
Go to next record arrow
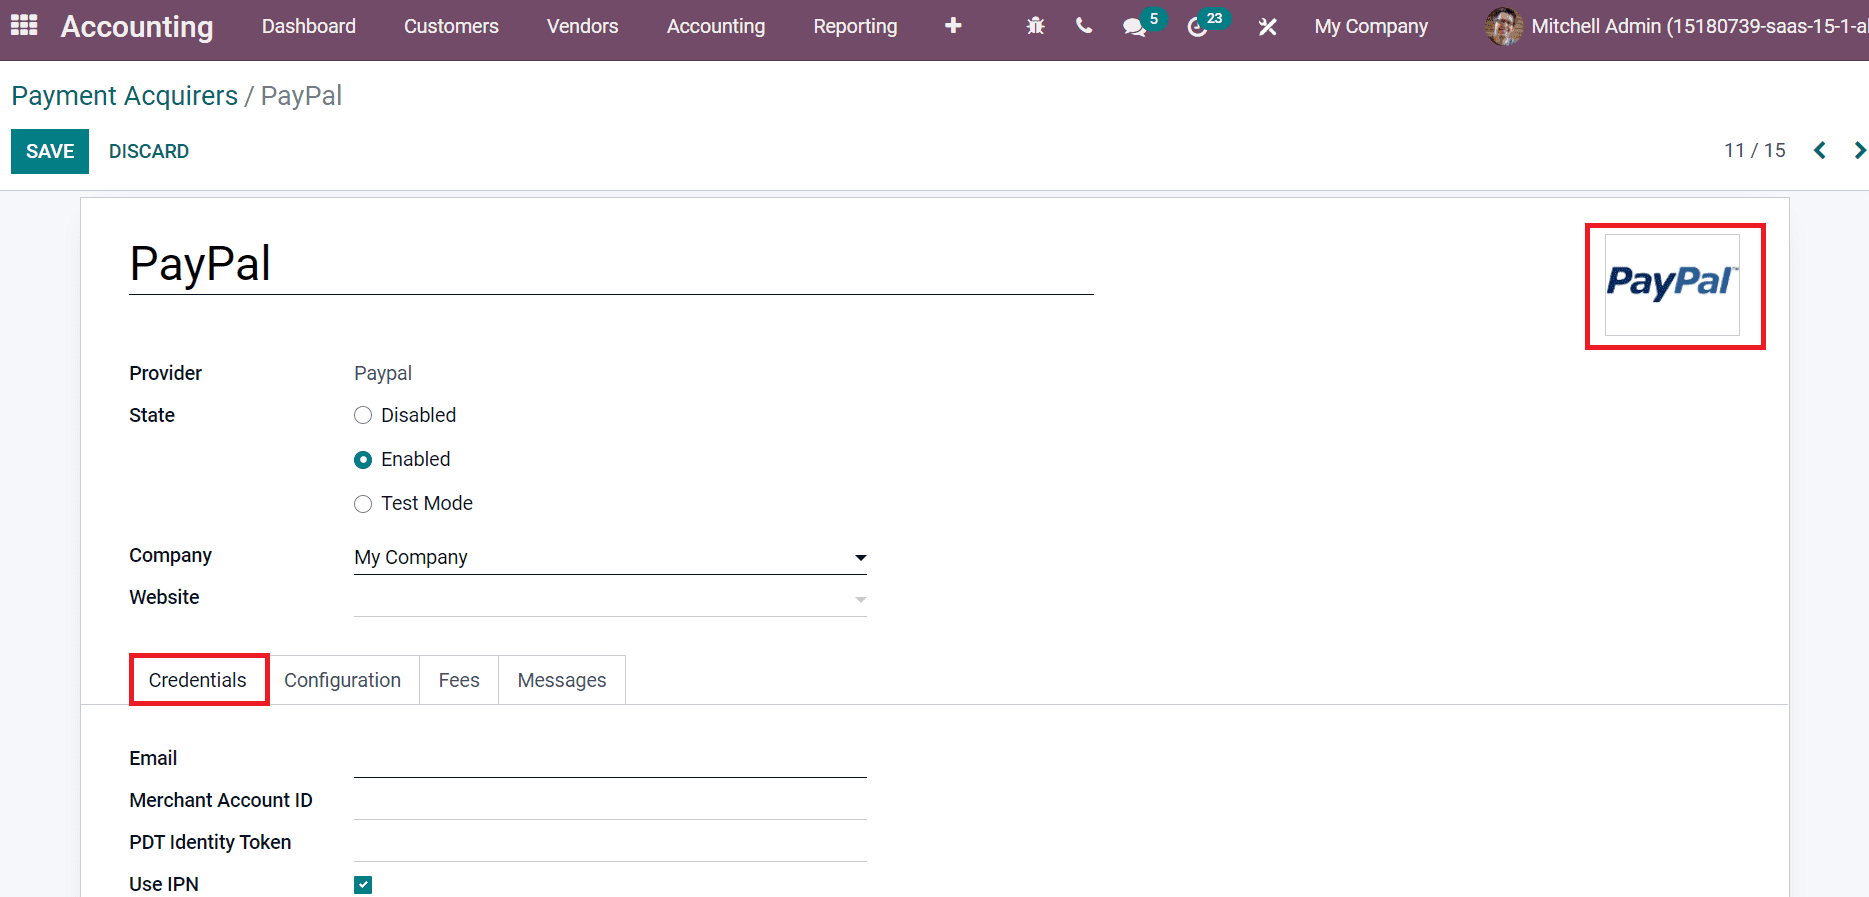(1859, 150)
